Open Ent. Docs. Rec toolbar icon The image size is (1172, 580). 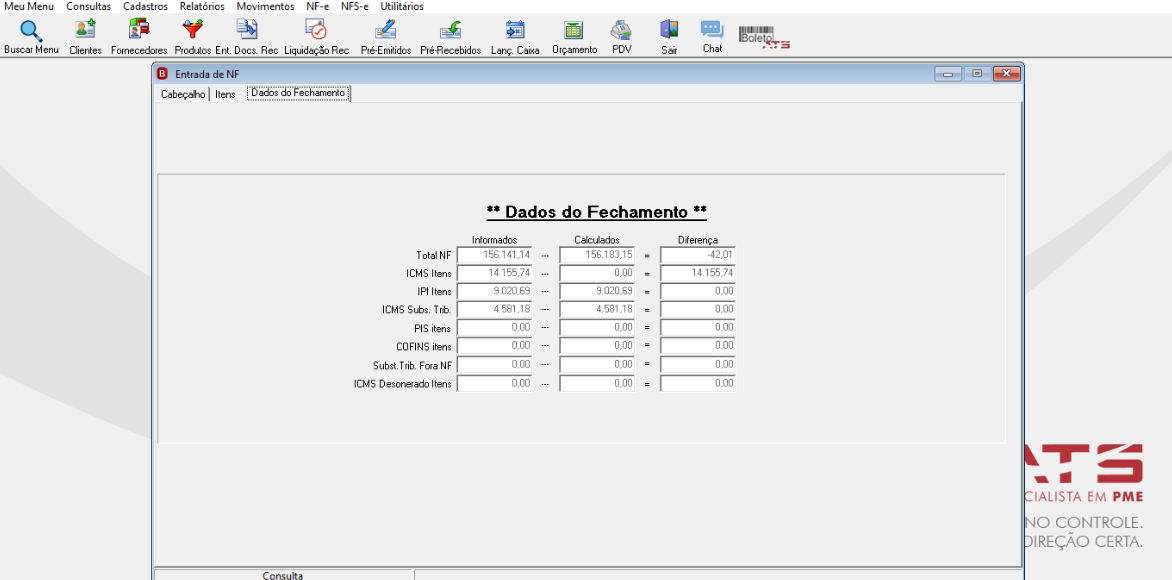point(247,37)
